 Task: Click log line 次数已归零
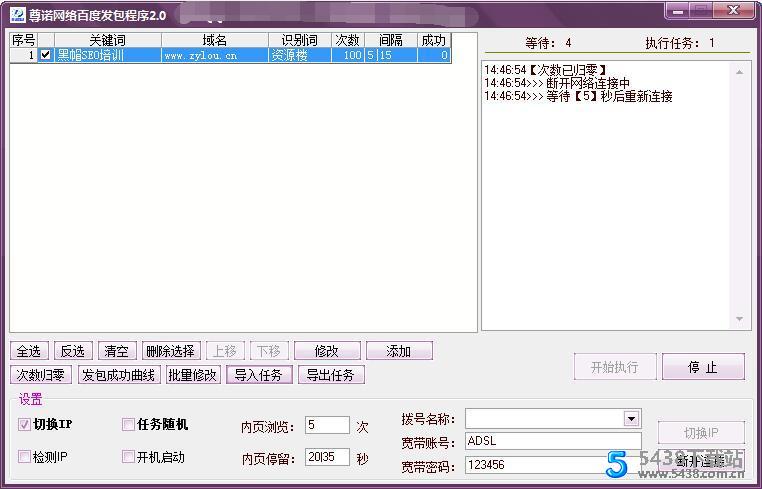coord(545,70)
